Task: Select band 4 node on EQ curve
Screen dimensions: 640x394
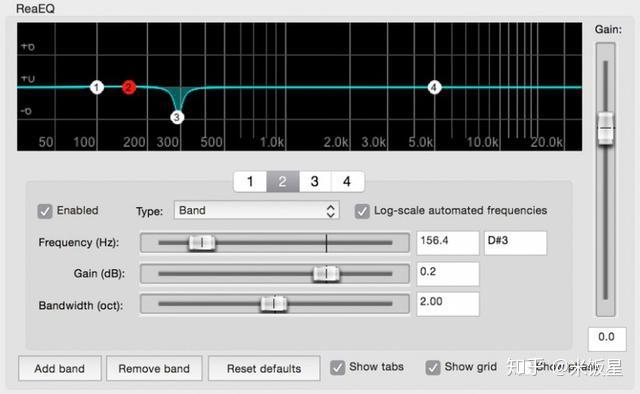Action: coord(434,87)
